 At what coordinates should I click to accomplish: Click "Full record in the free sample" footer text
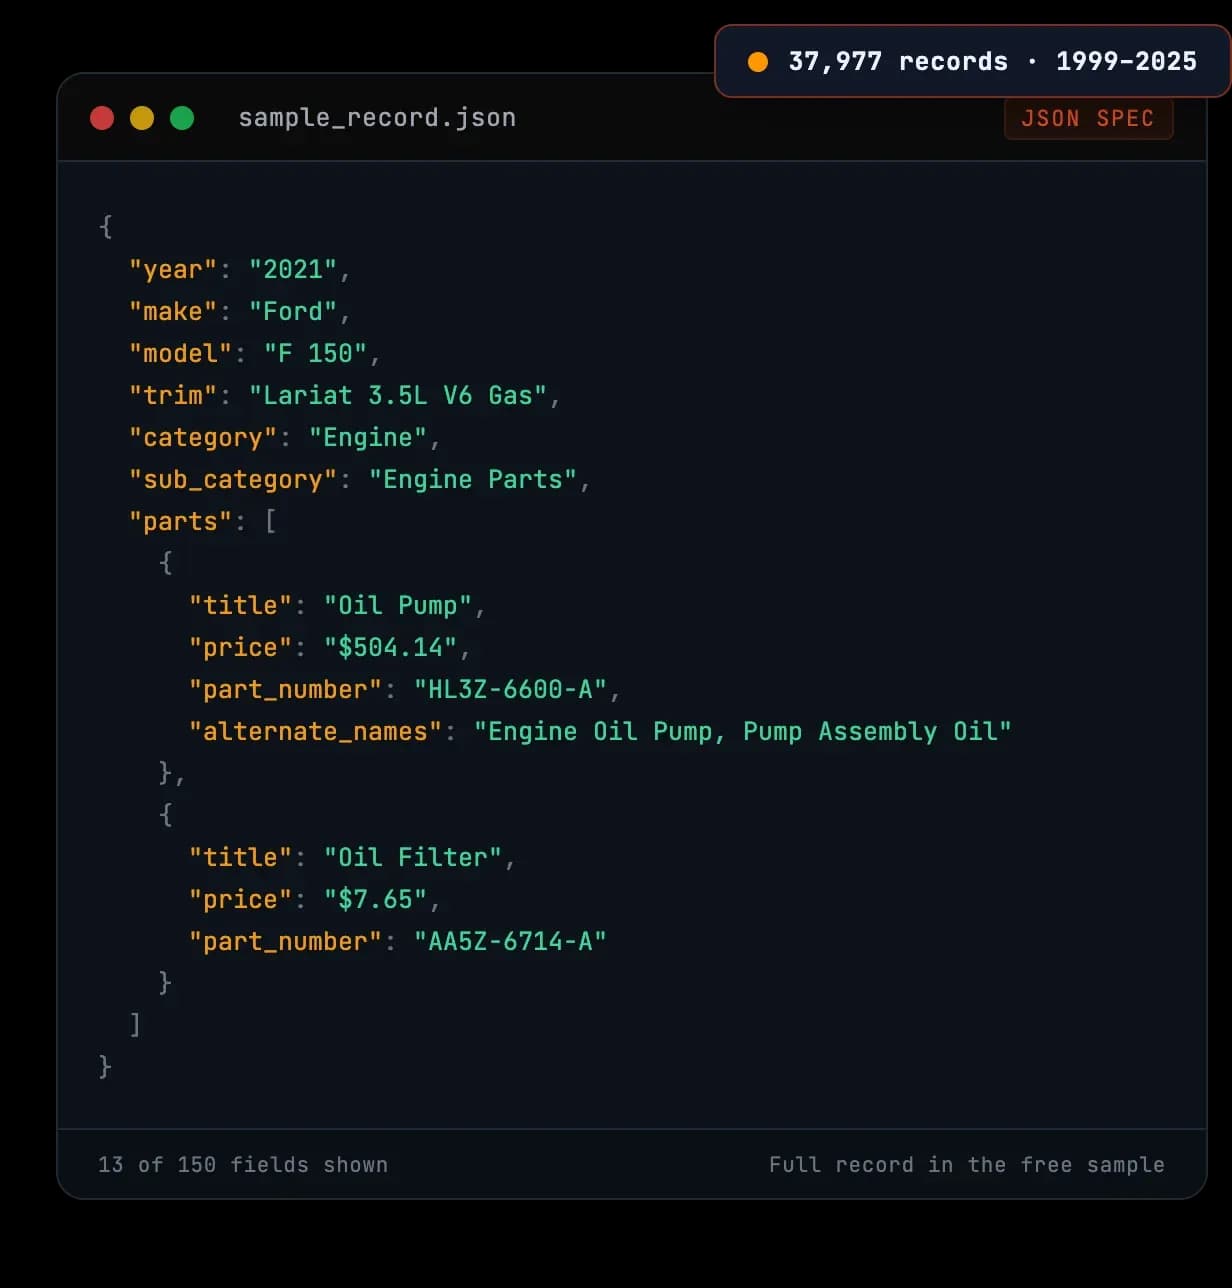coord(967,1165)
